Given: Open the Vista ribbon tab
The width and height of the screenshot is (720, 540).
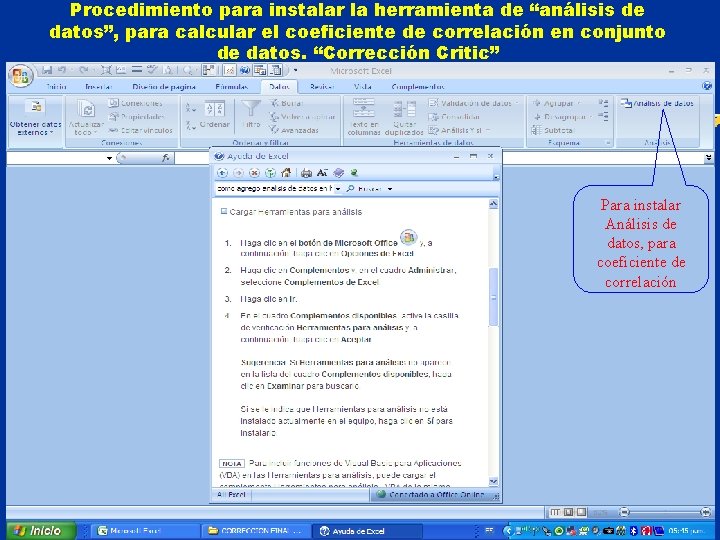Looking at the screenshot, I should coord(362,86).
